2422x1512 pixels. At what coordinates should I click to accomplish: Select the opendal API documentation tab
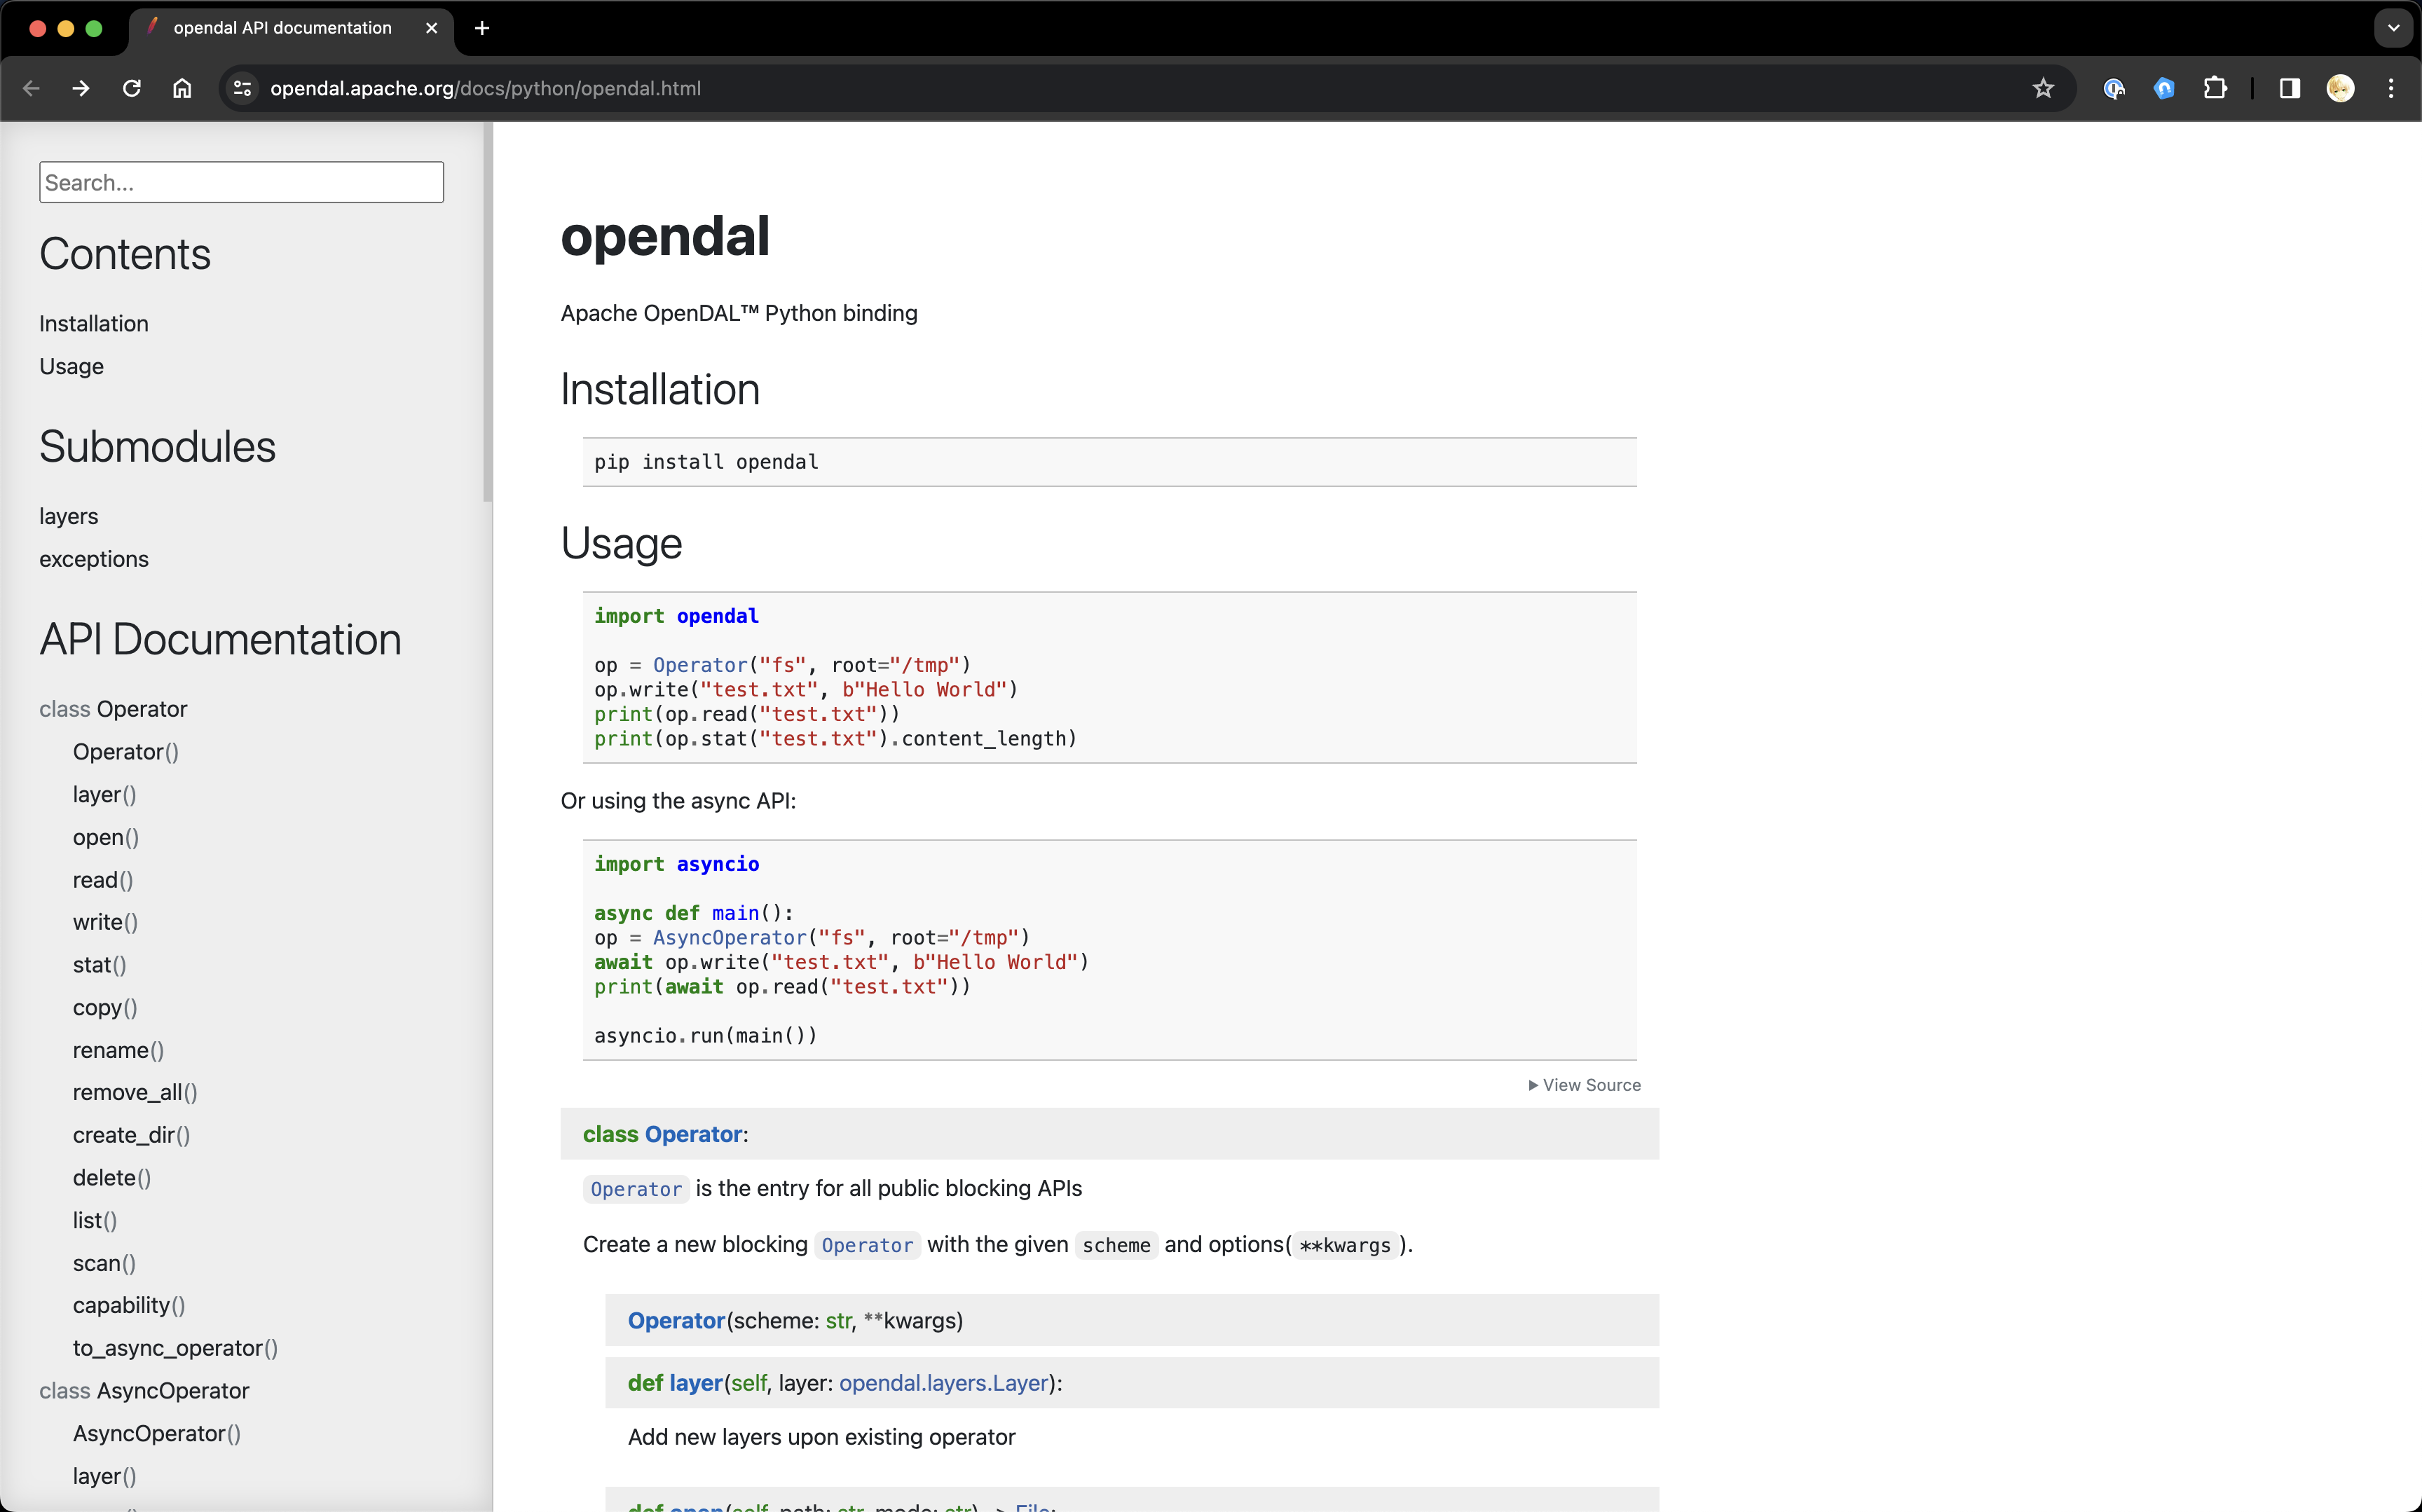[x=290, y=28]
